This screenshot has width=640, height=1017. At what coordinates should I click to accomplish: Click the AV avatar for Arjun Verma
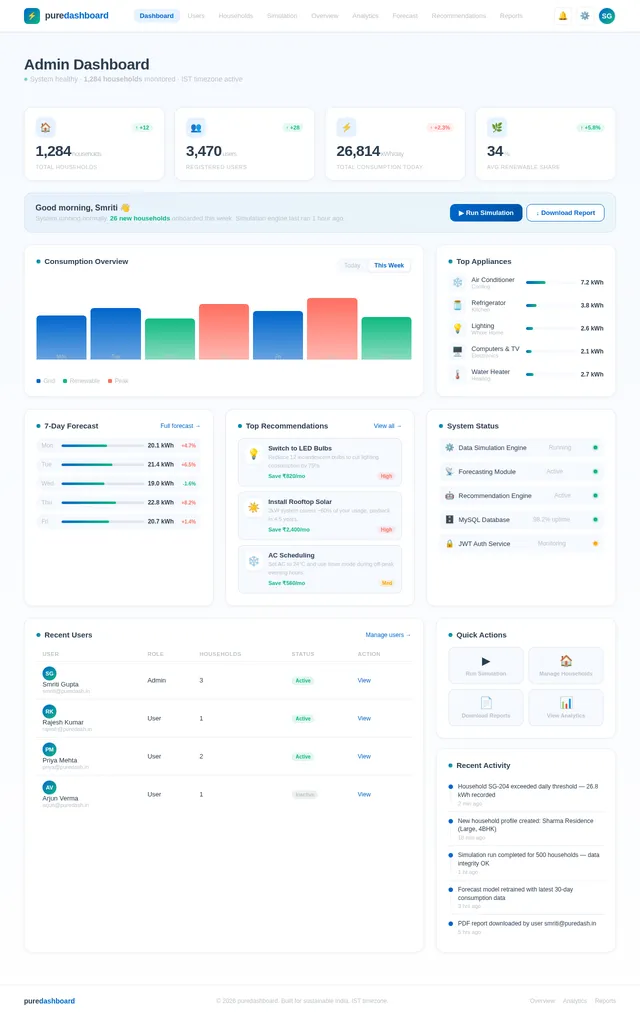coord(49,787)
